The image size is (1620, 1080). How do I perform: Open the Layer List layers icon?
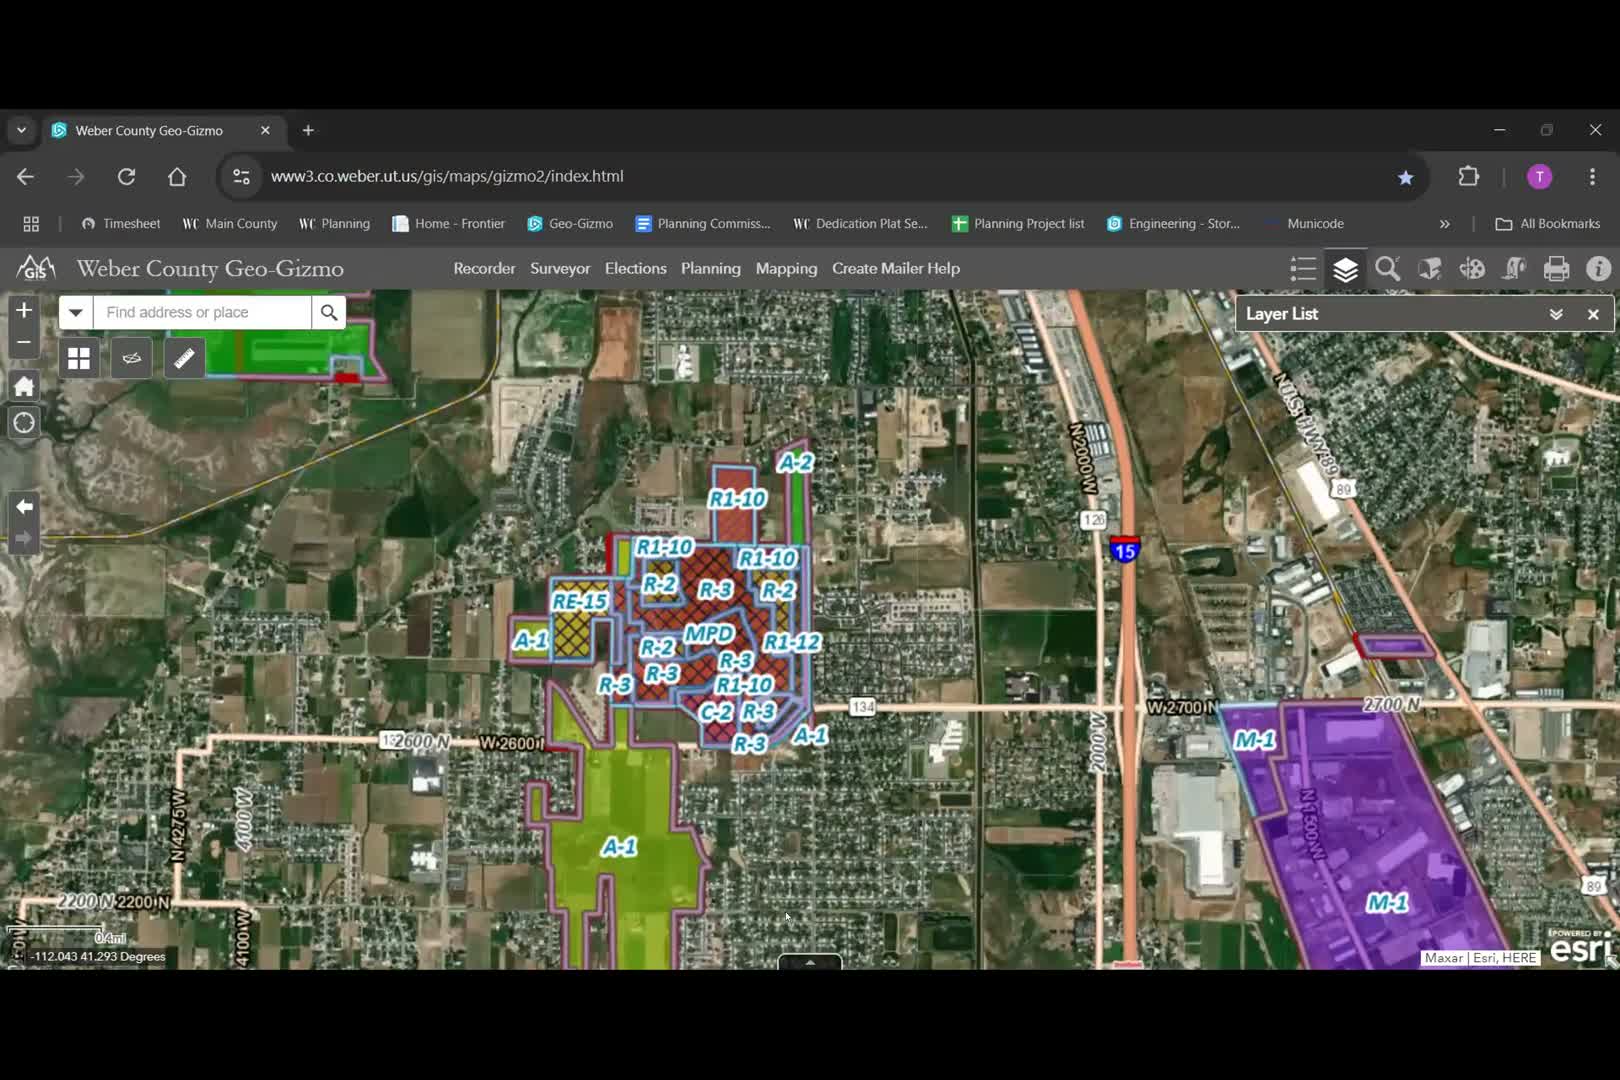click(1345, 268)
